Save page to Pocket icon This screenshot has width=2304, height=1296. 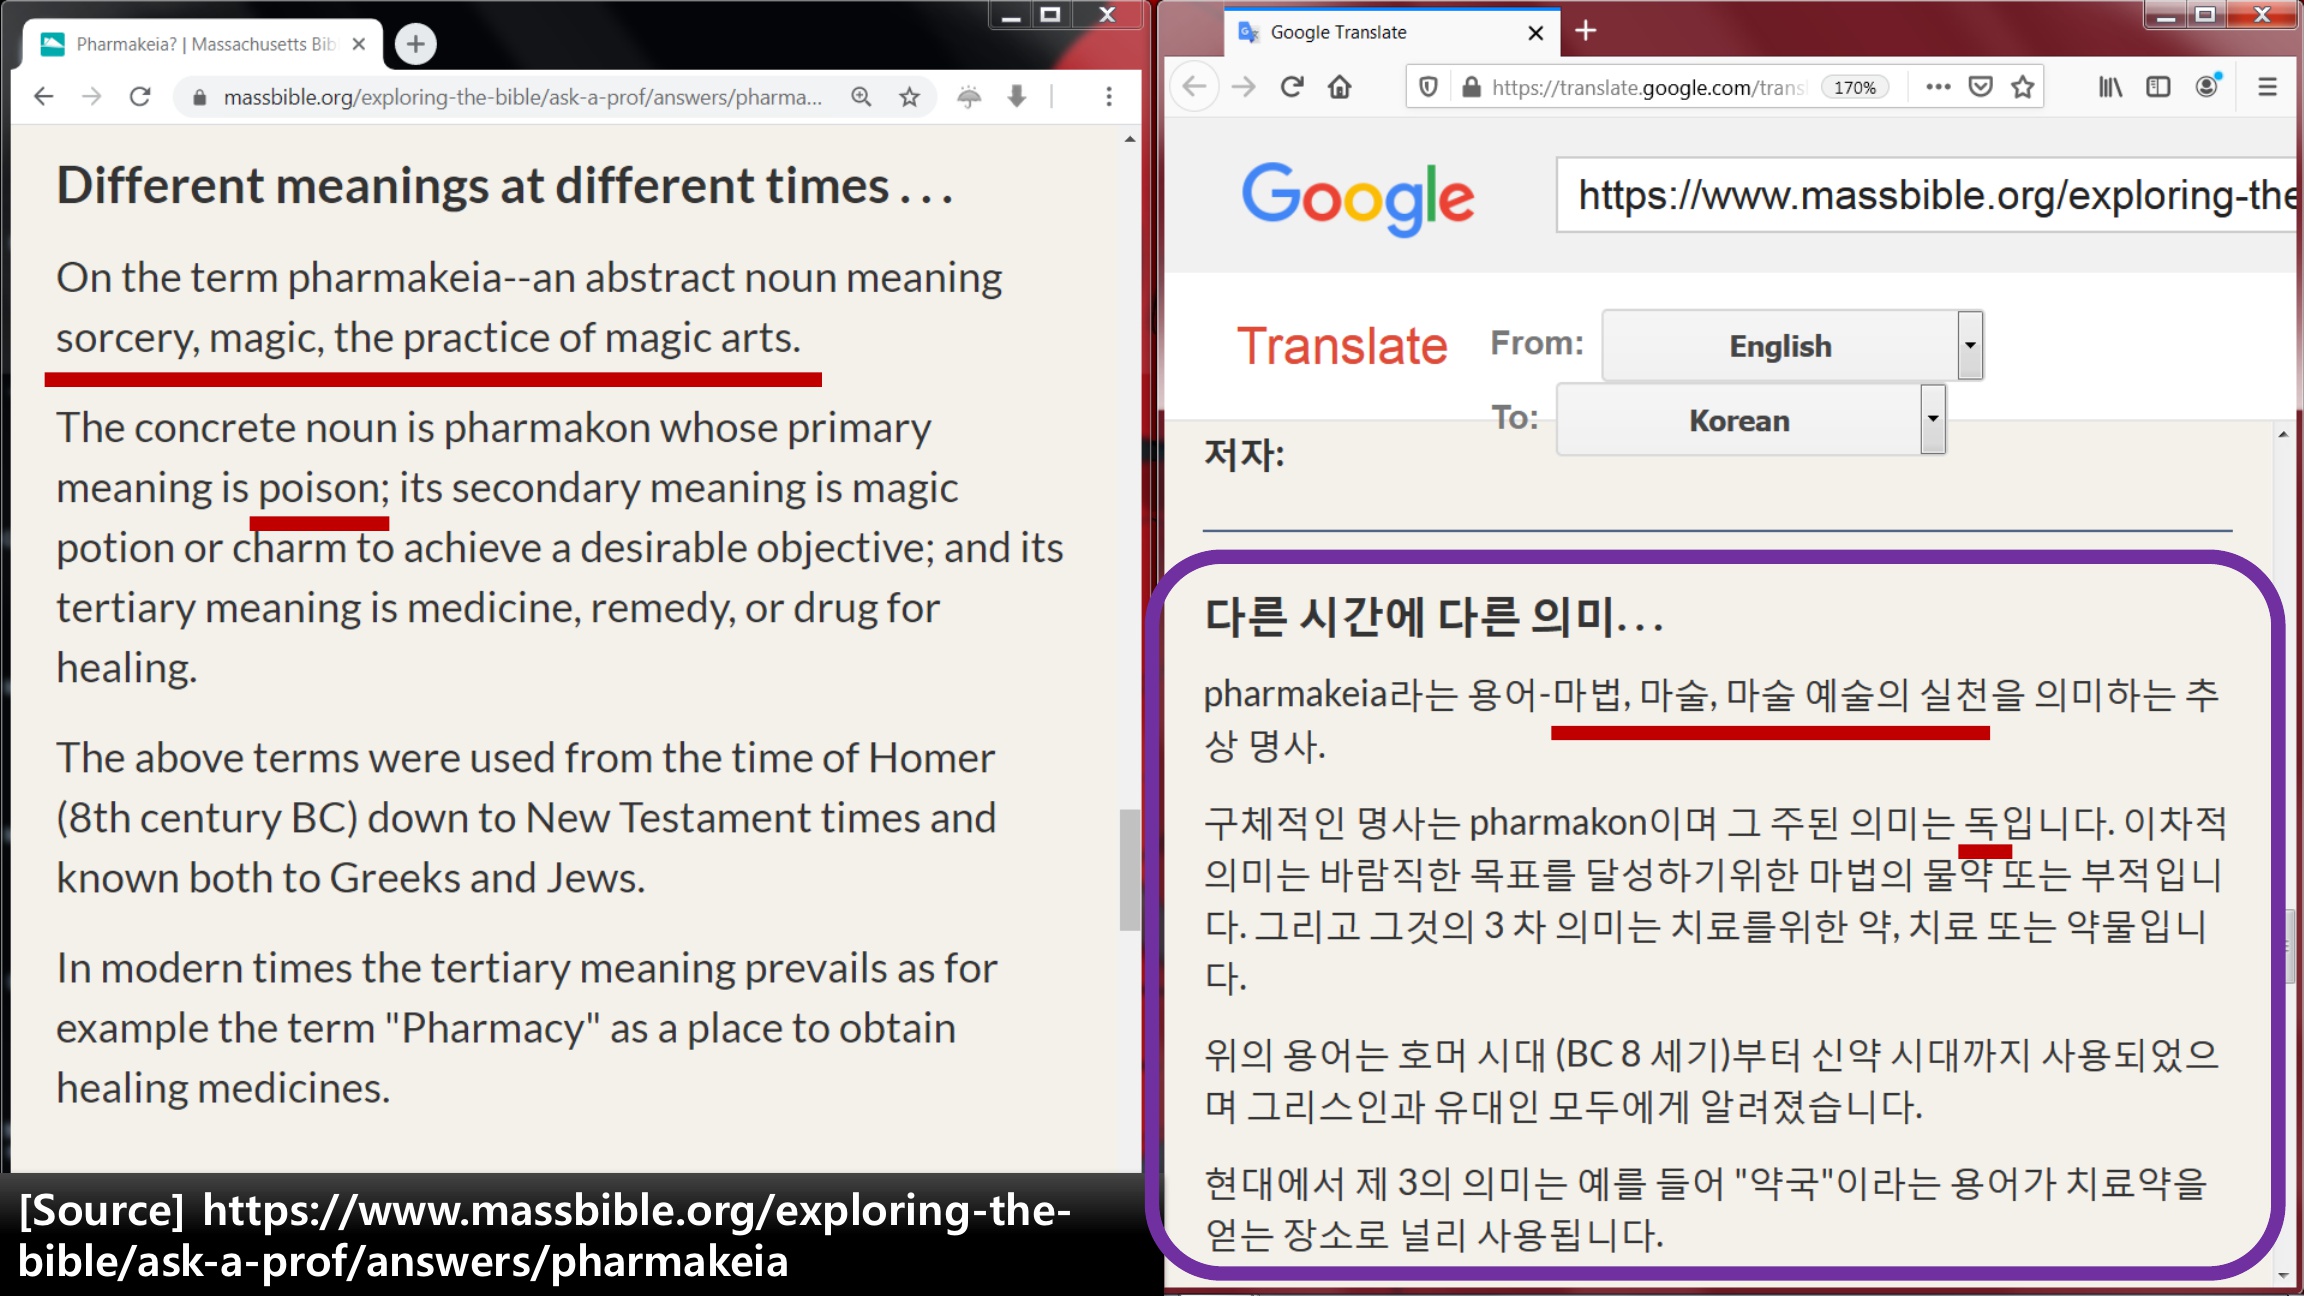coord(1980,87)
